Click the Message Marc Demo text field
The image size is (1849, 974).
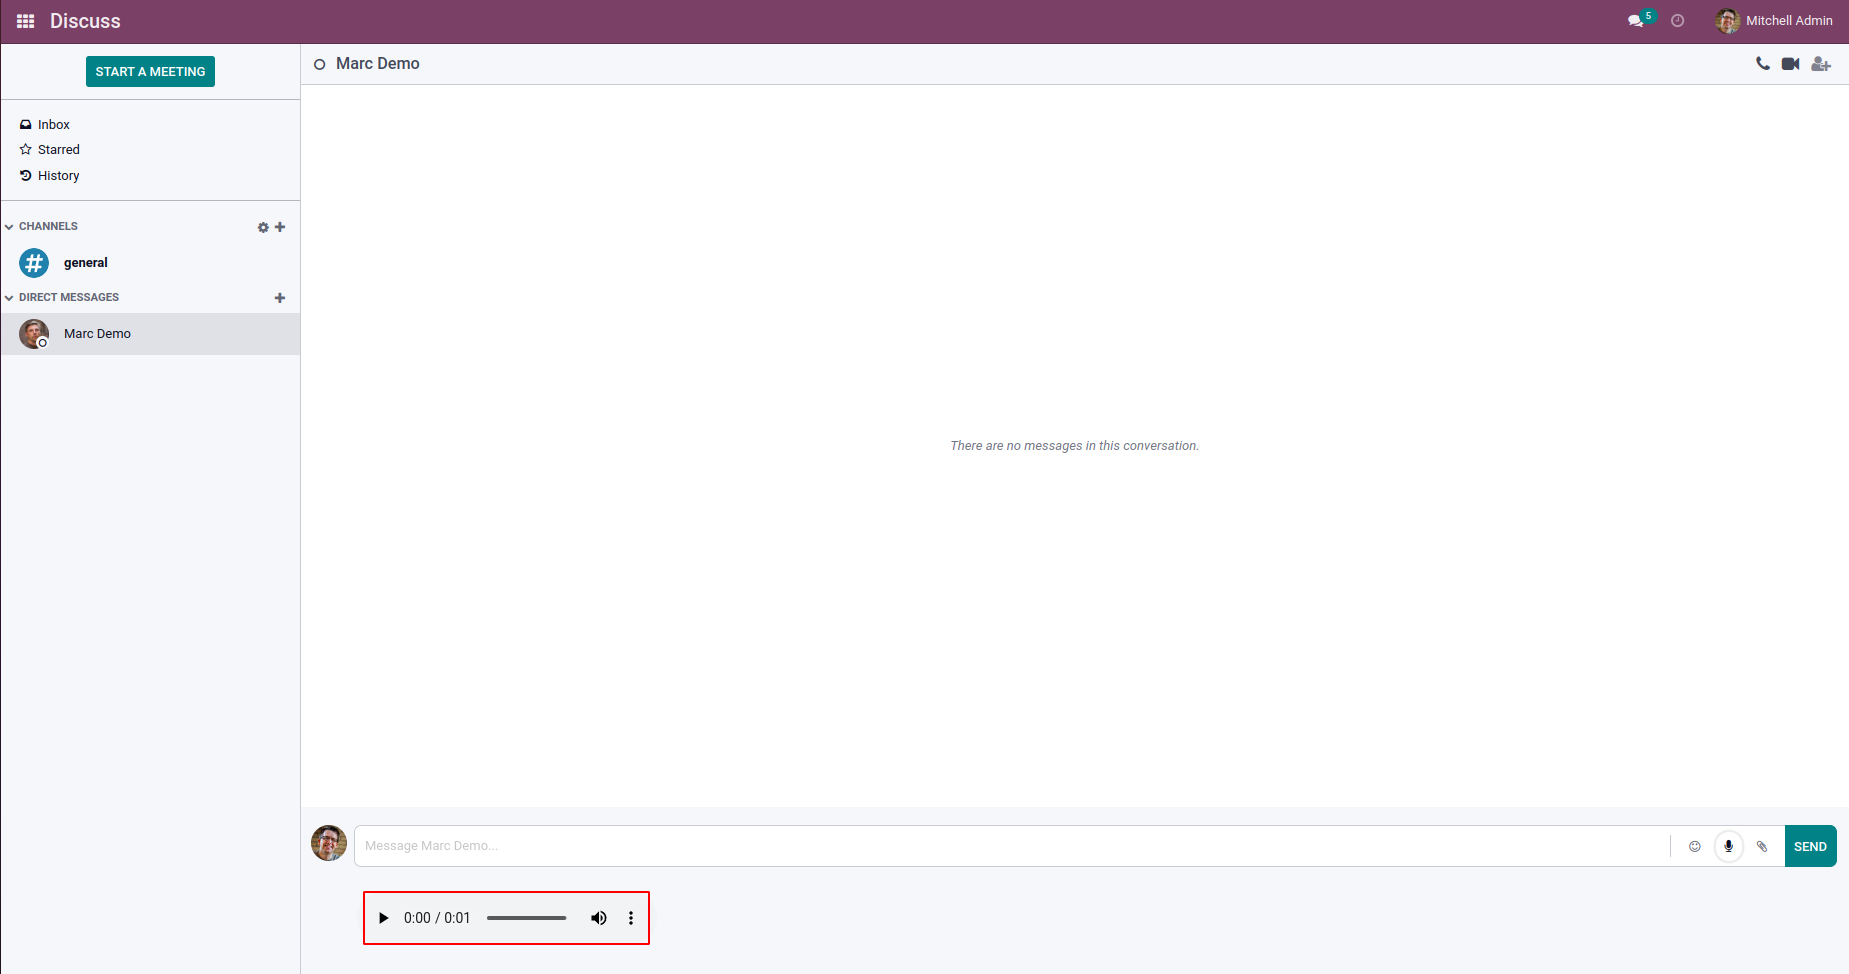pos(1012,846)
